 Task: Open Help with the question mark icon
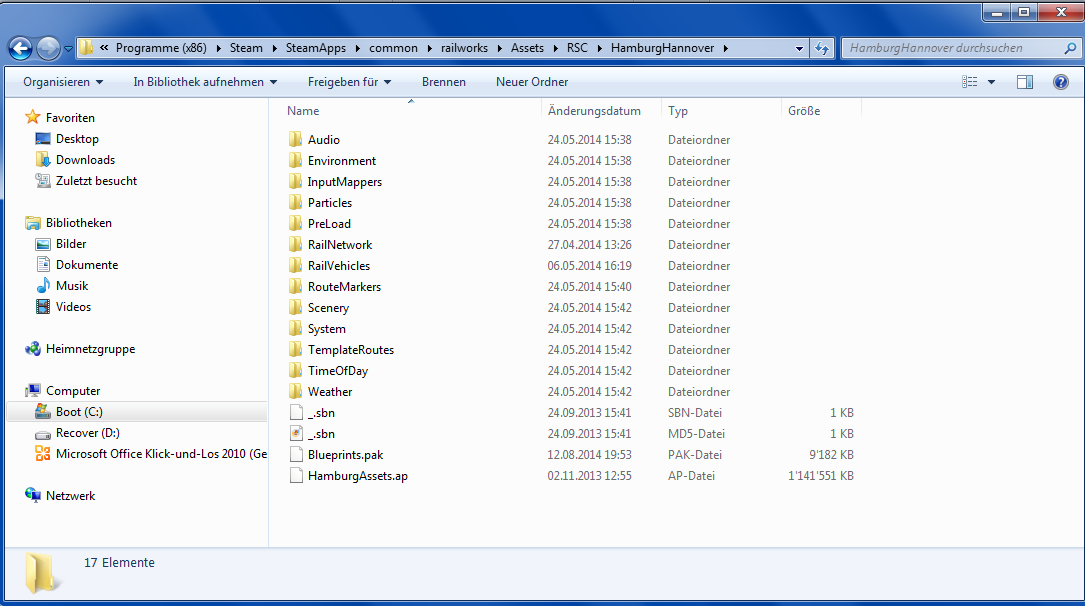(1060, 82)
